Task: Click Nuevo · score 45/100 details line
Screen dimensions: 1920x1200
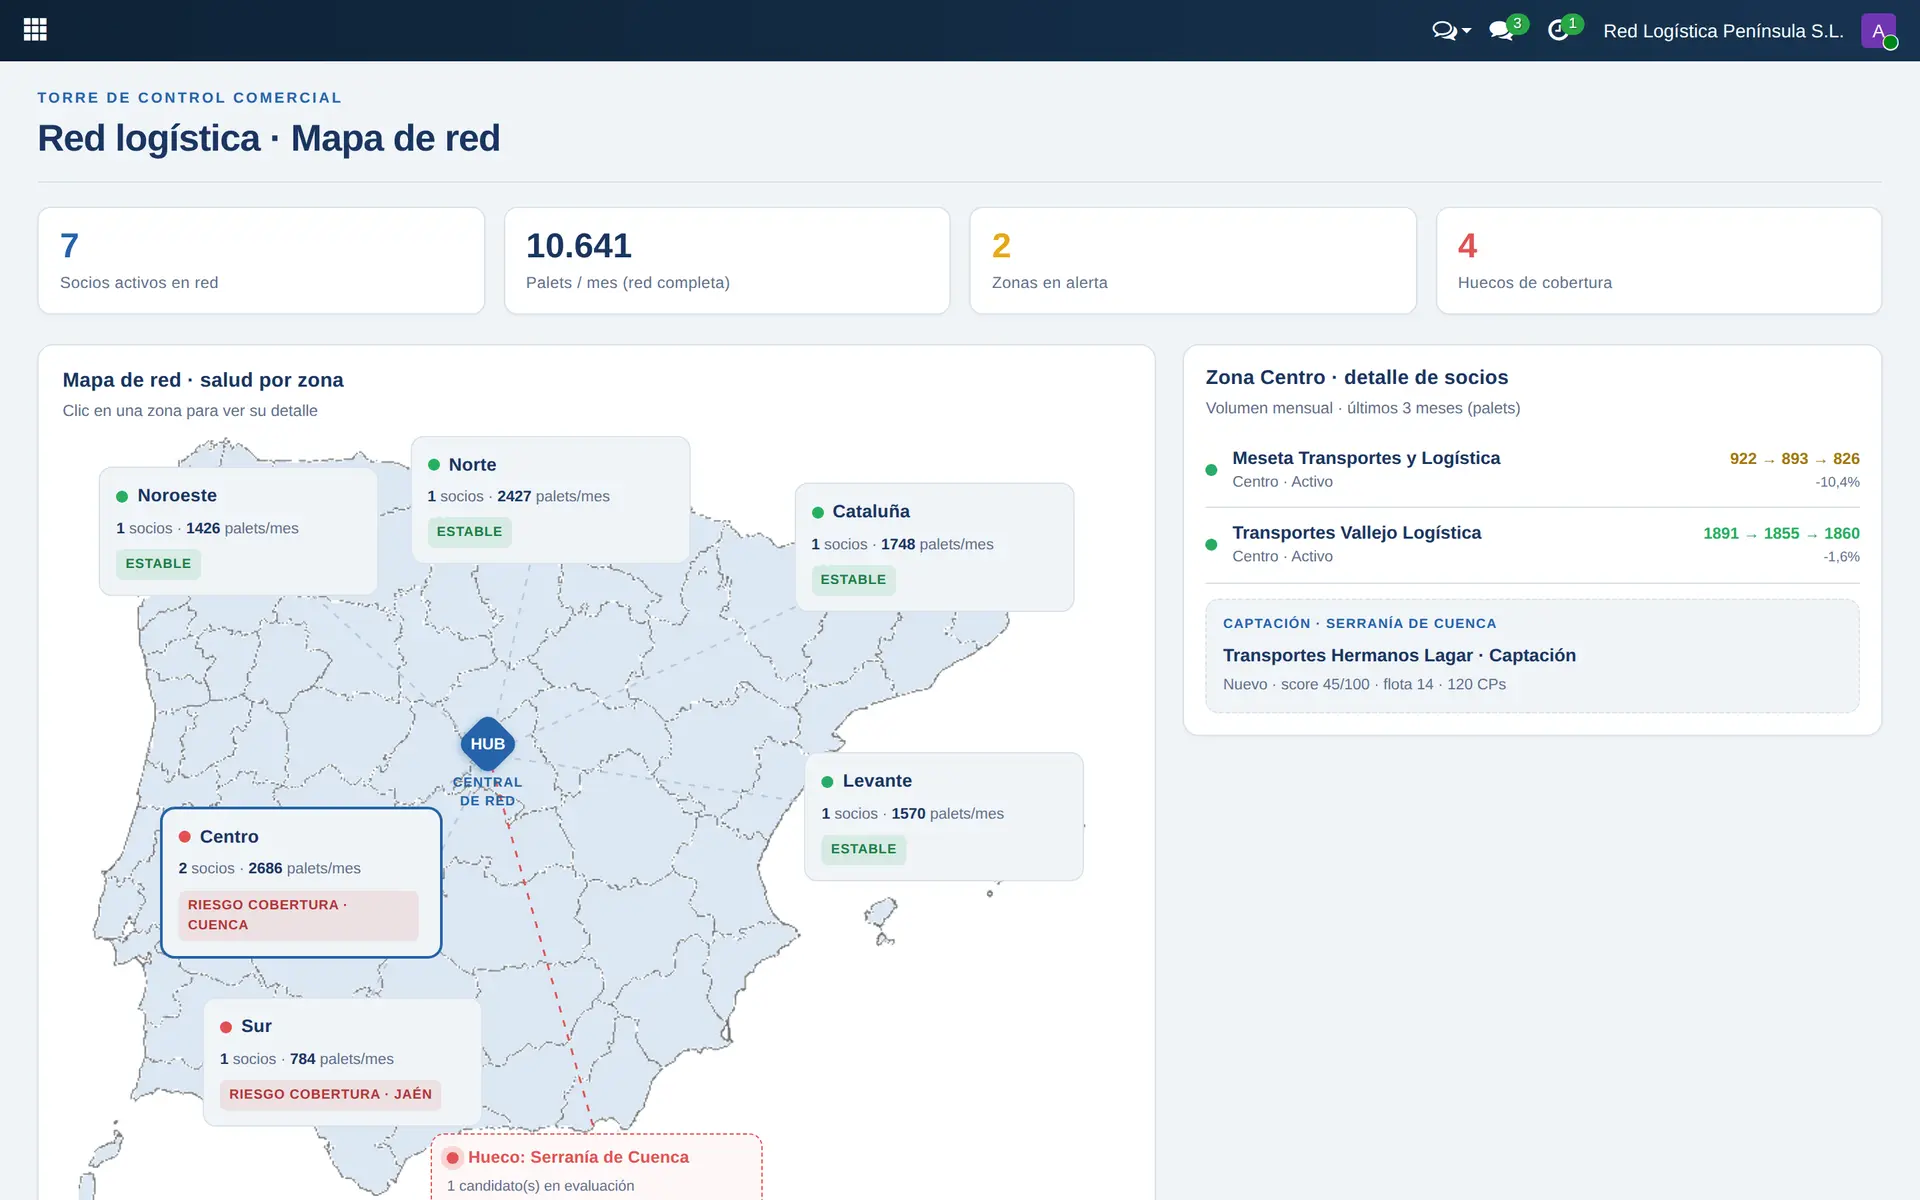Action: (x=1364, y=684)
